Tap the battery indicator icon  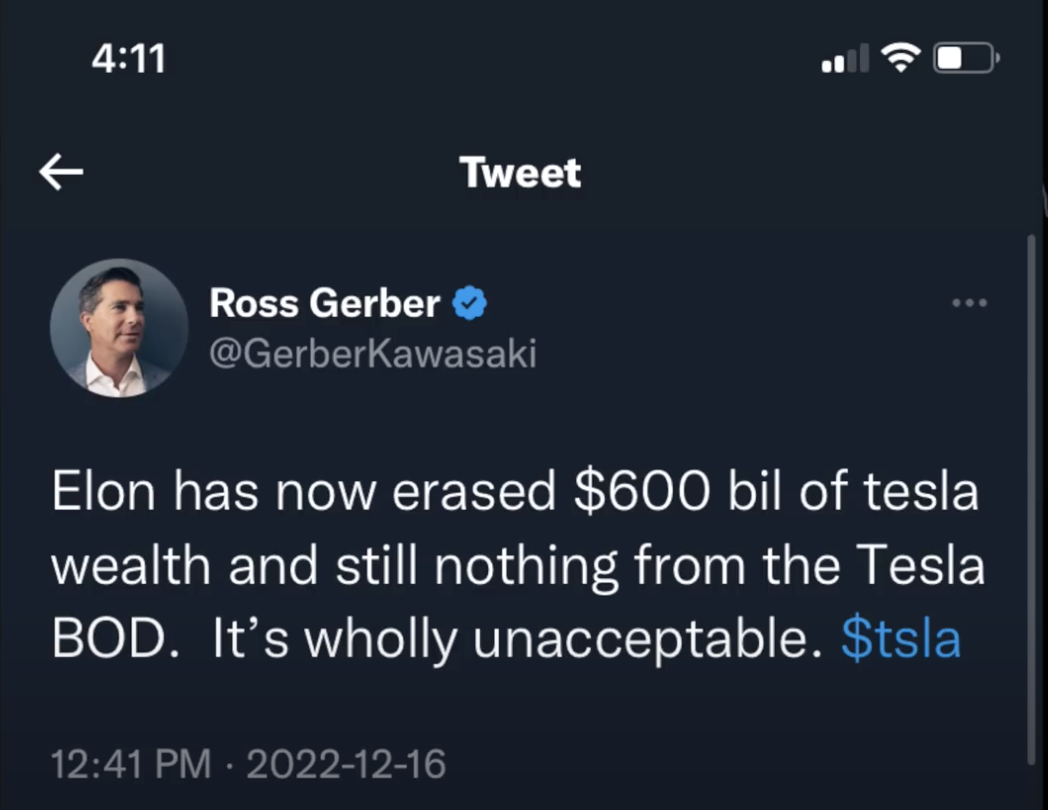coord(965,60)
